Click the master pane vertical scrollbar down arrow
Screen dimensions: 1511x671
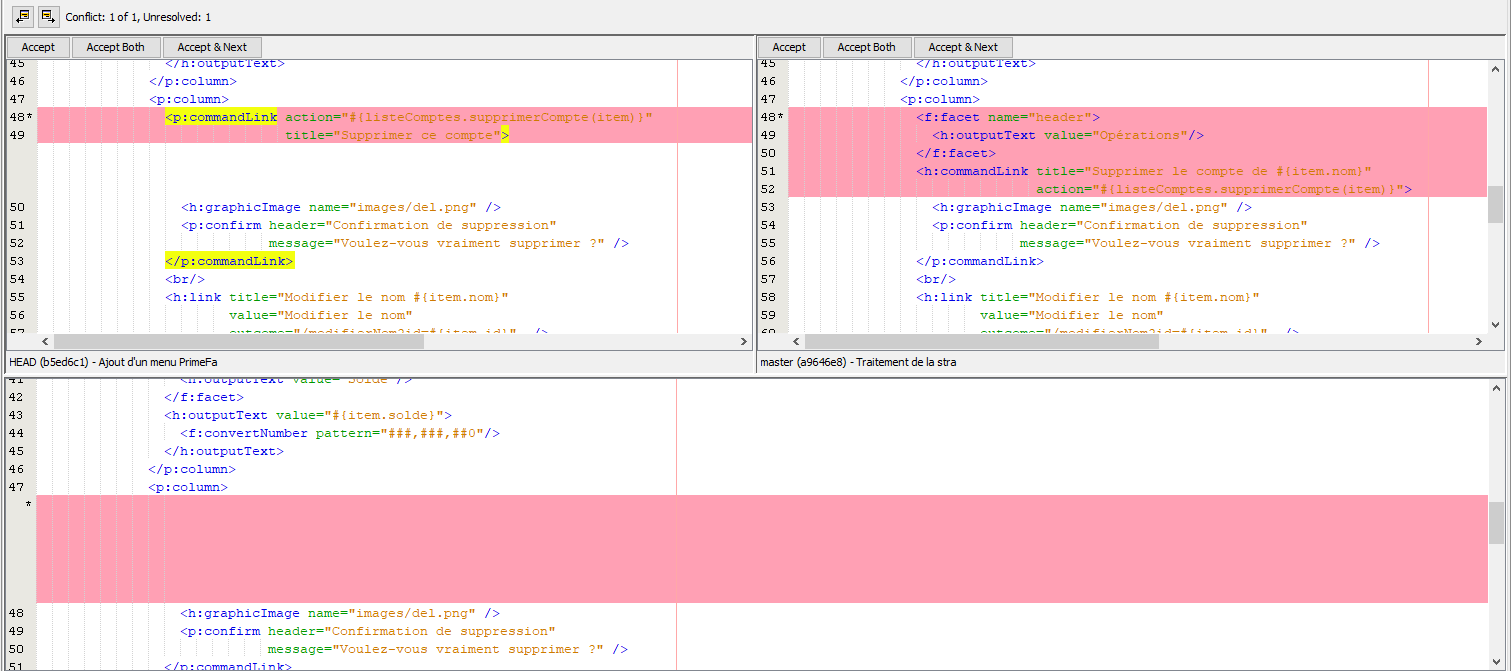click(x=1495, y=325)
